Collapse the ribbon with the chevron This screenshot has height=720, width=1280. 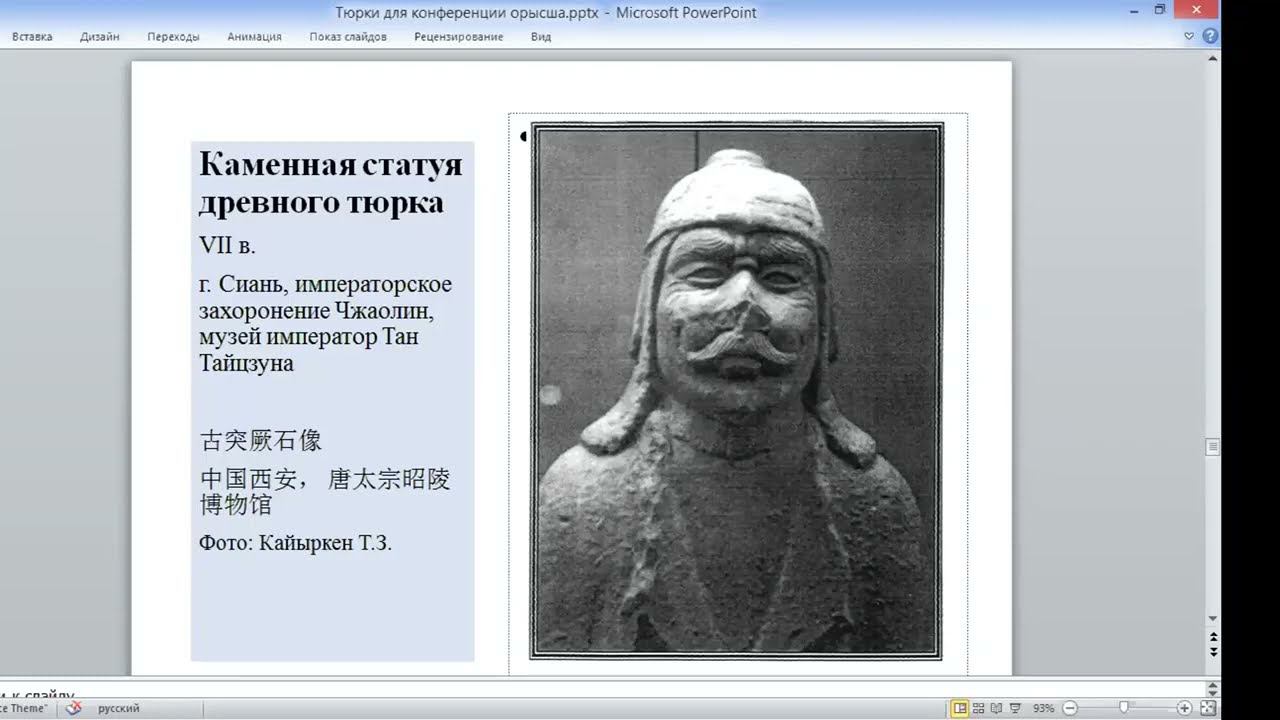coord(1189,36)
